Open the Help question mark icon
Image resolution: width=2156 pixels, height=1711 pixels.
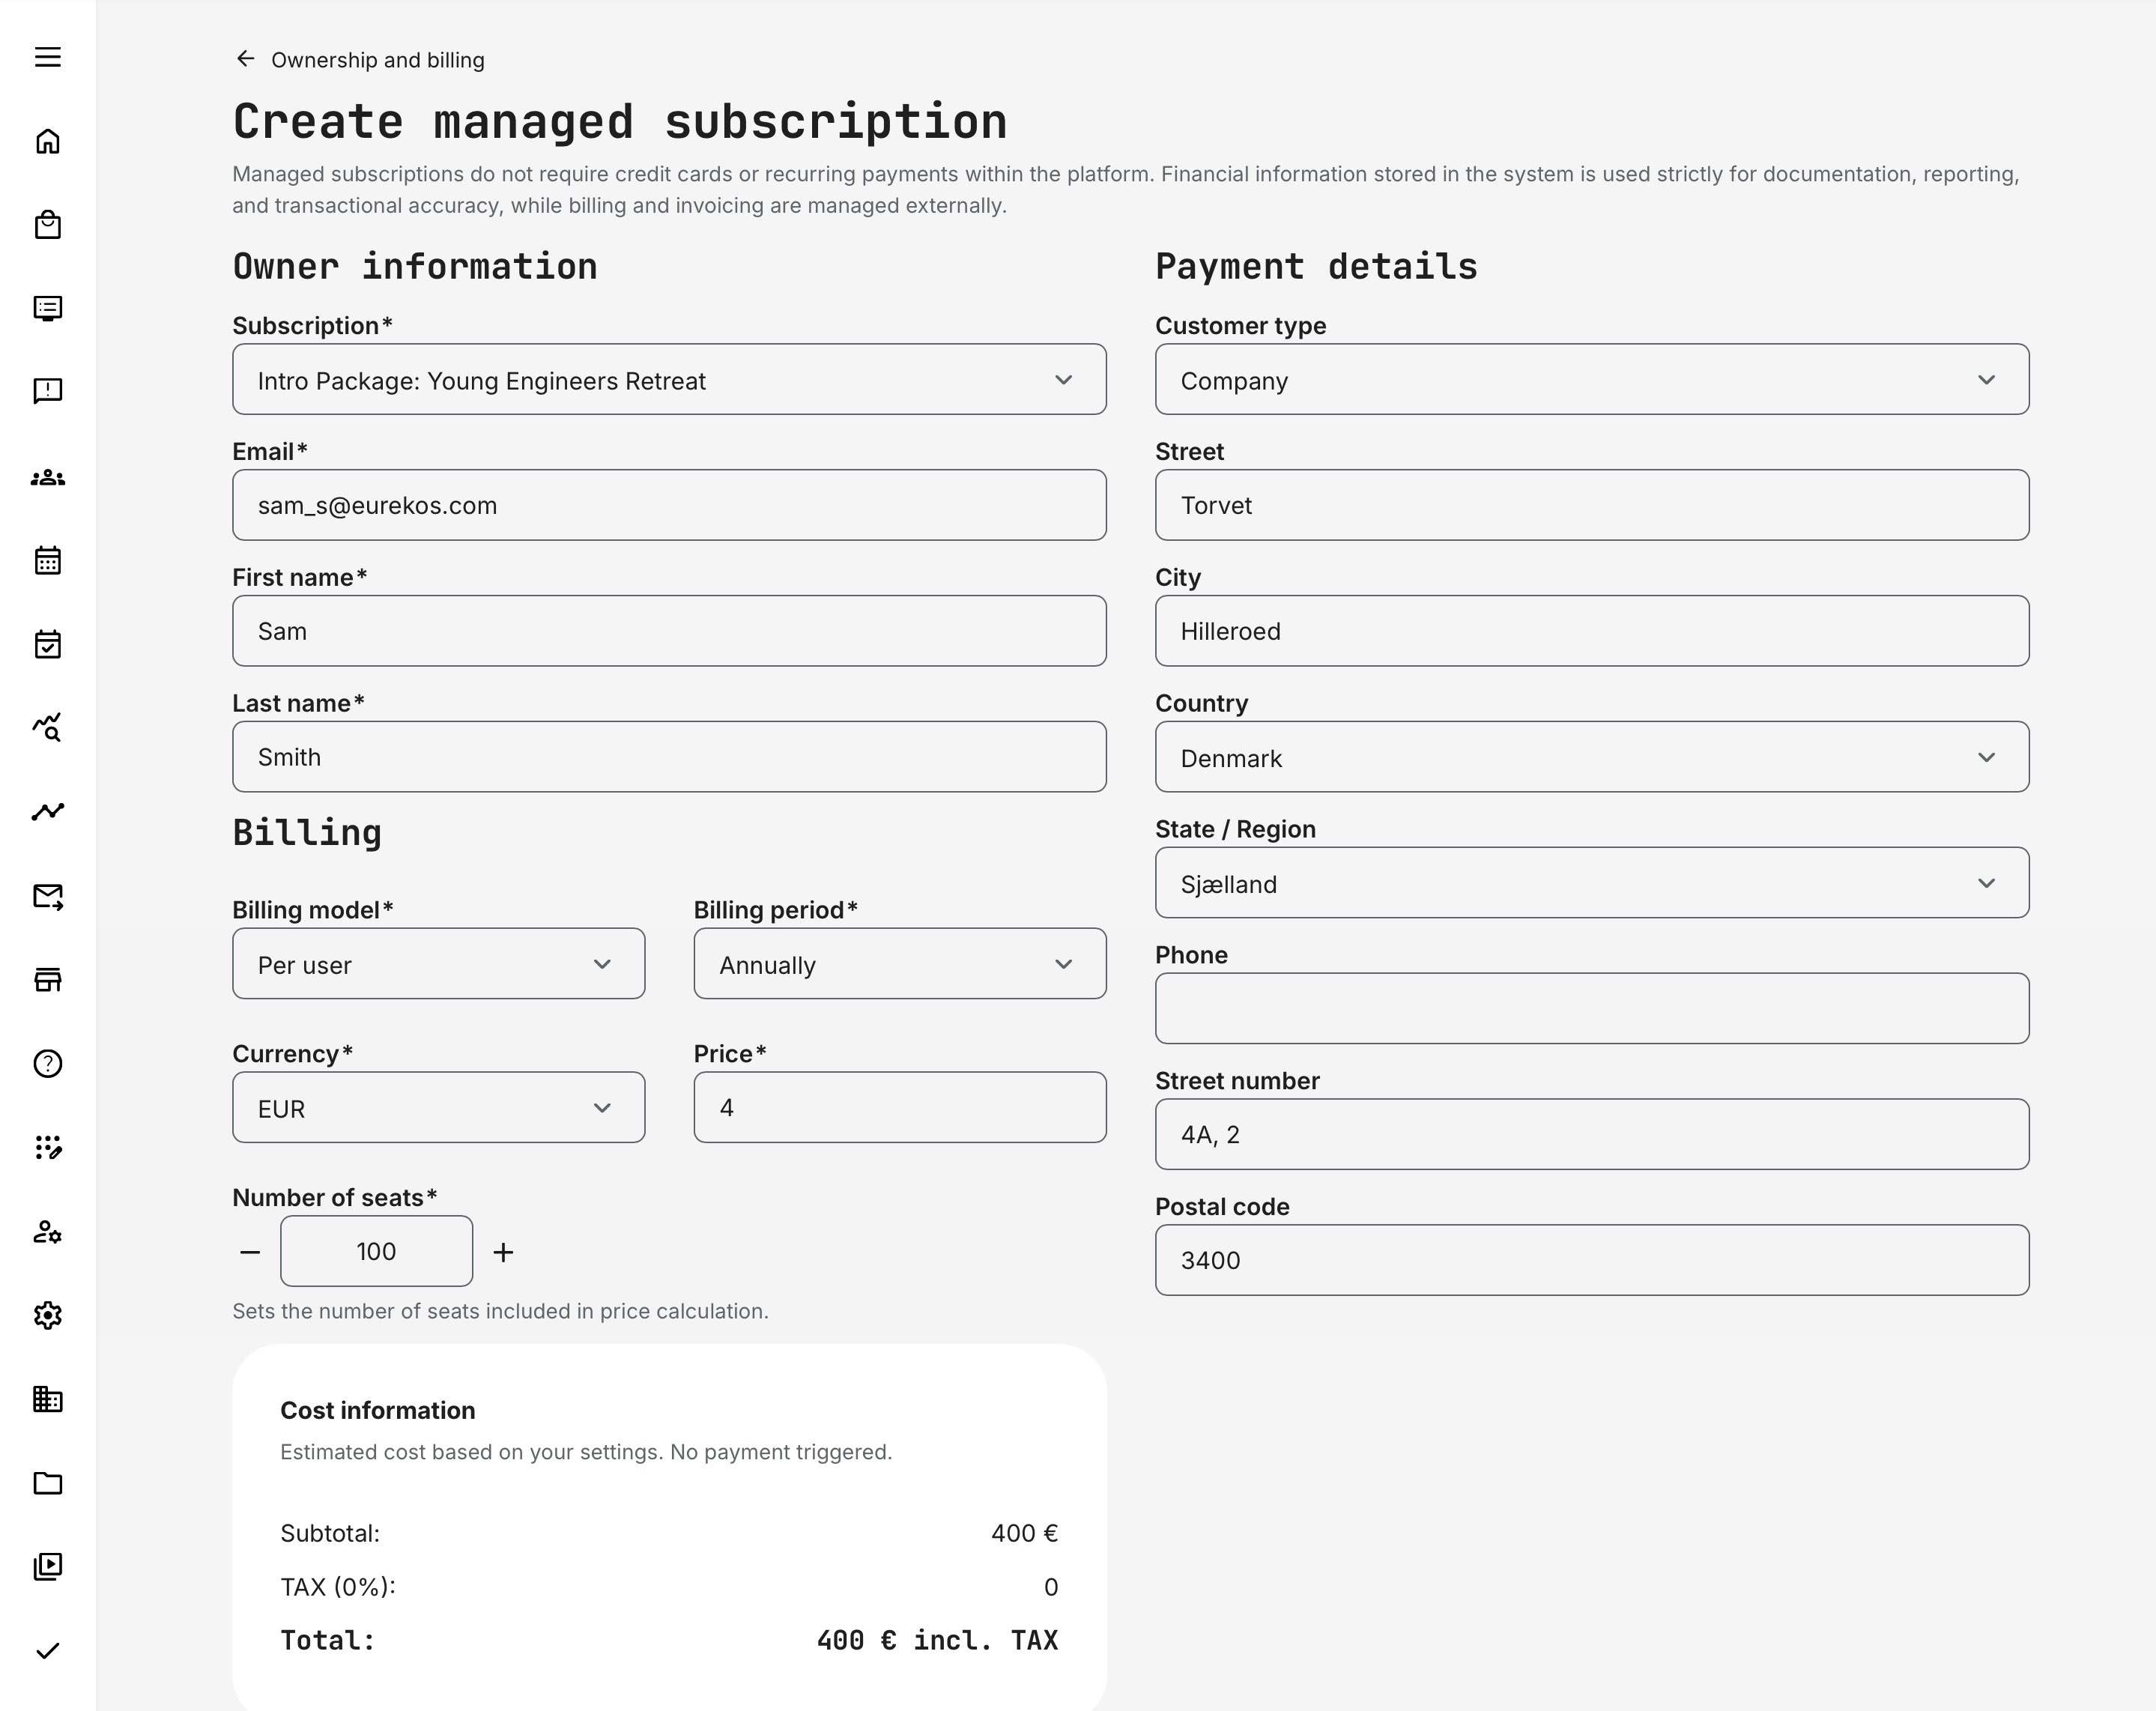coord(47,1064)
